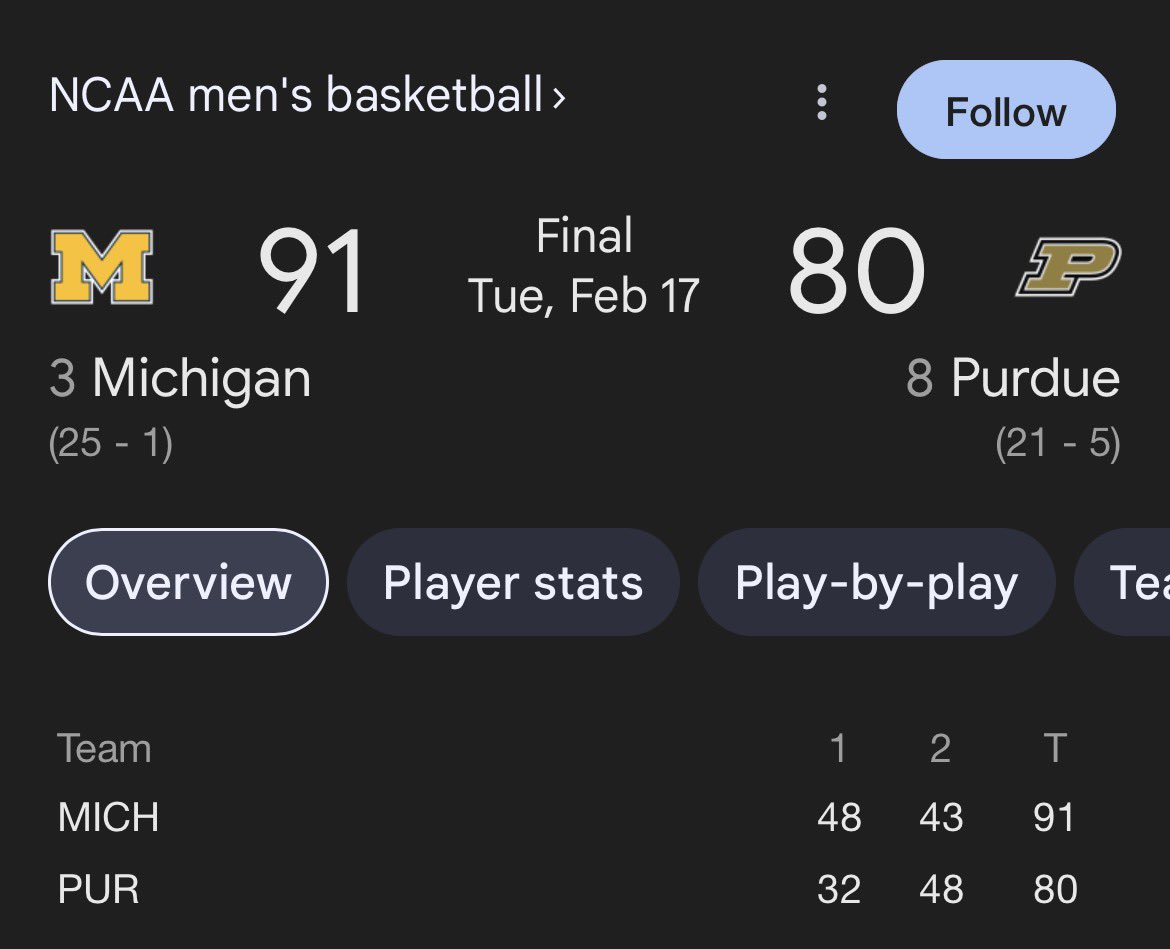
Task: Click the T total column header
Action: (x=1054, y=748)
